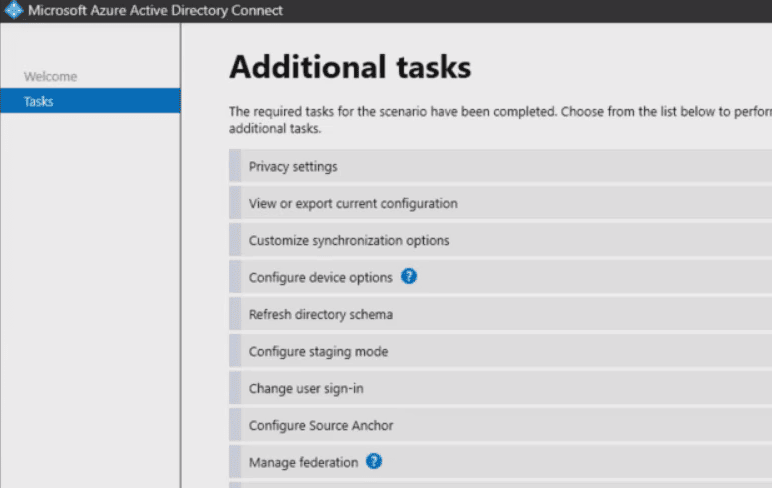772x488 pixels.
Task: Select Customize synchronization options task
Action: tap(500, 240)
